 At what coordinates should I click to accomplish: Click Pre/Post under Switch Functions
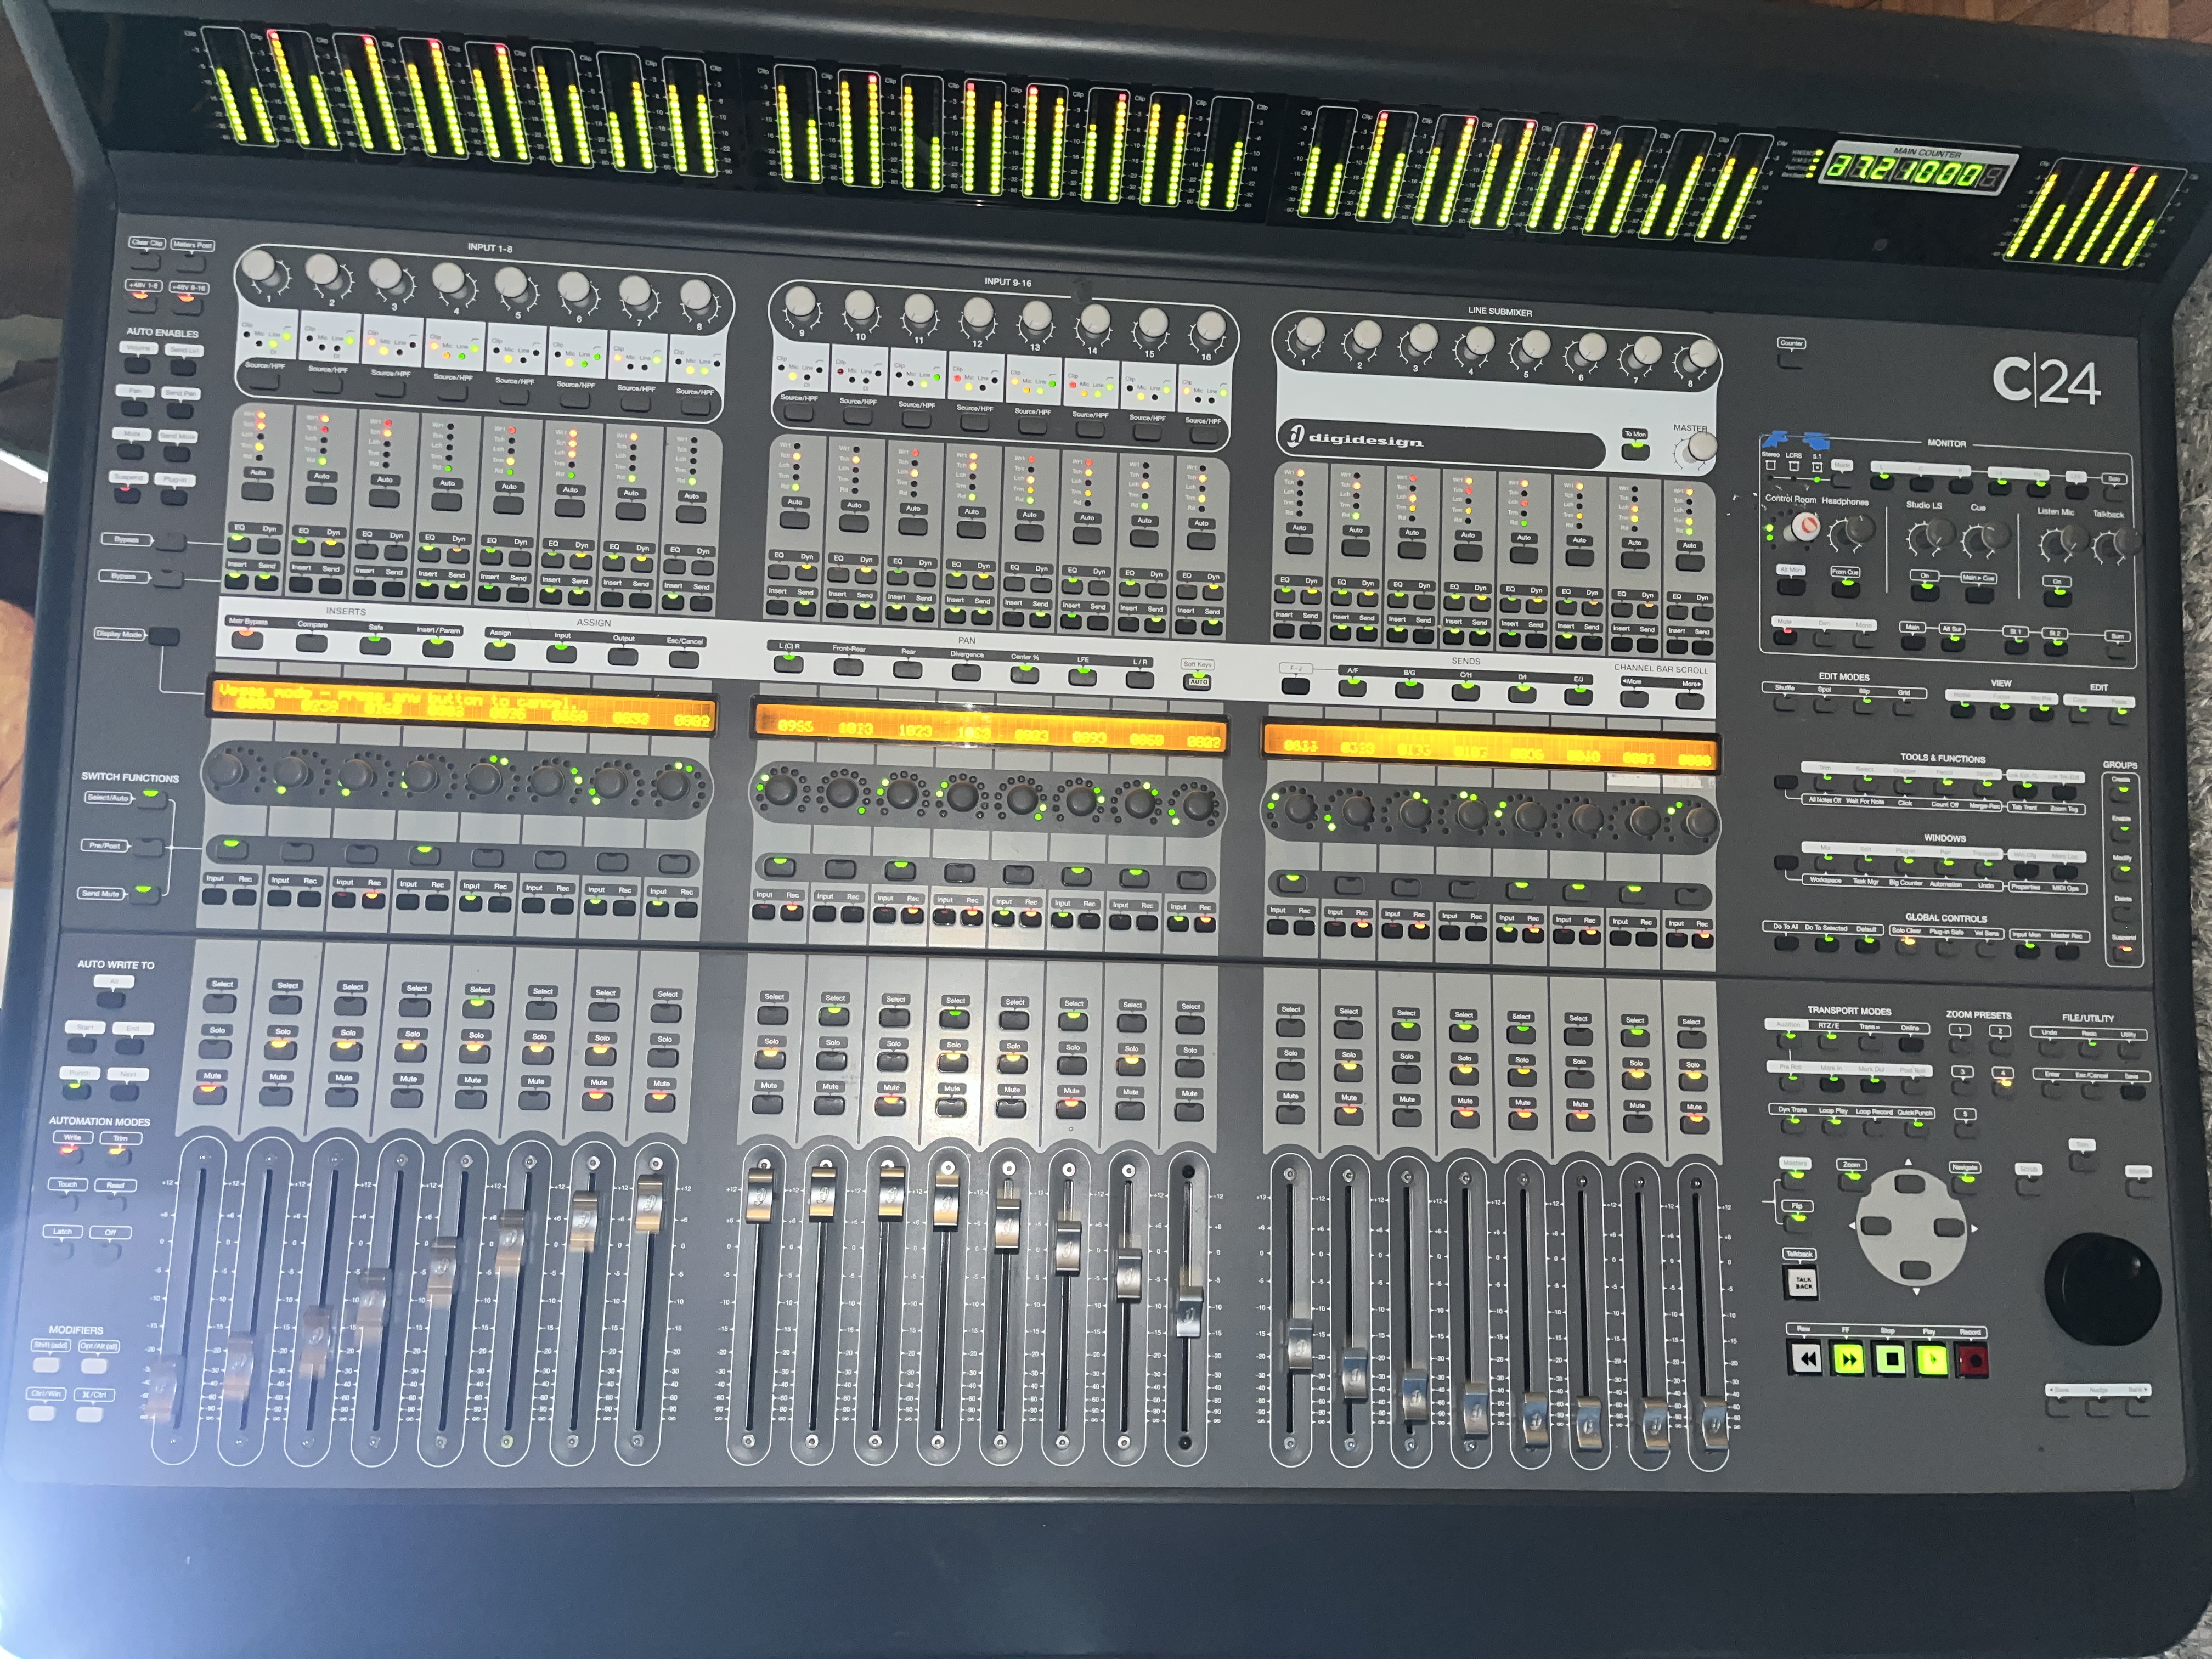pos(149,847)
